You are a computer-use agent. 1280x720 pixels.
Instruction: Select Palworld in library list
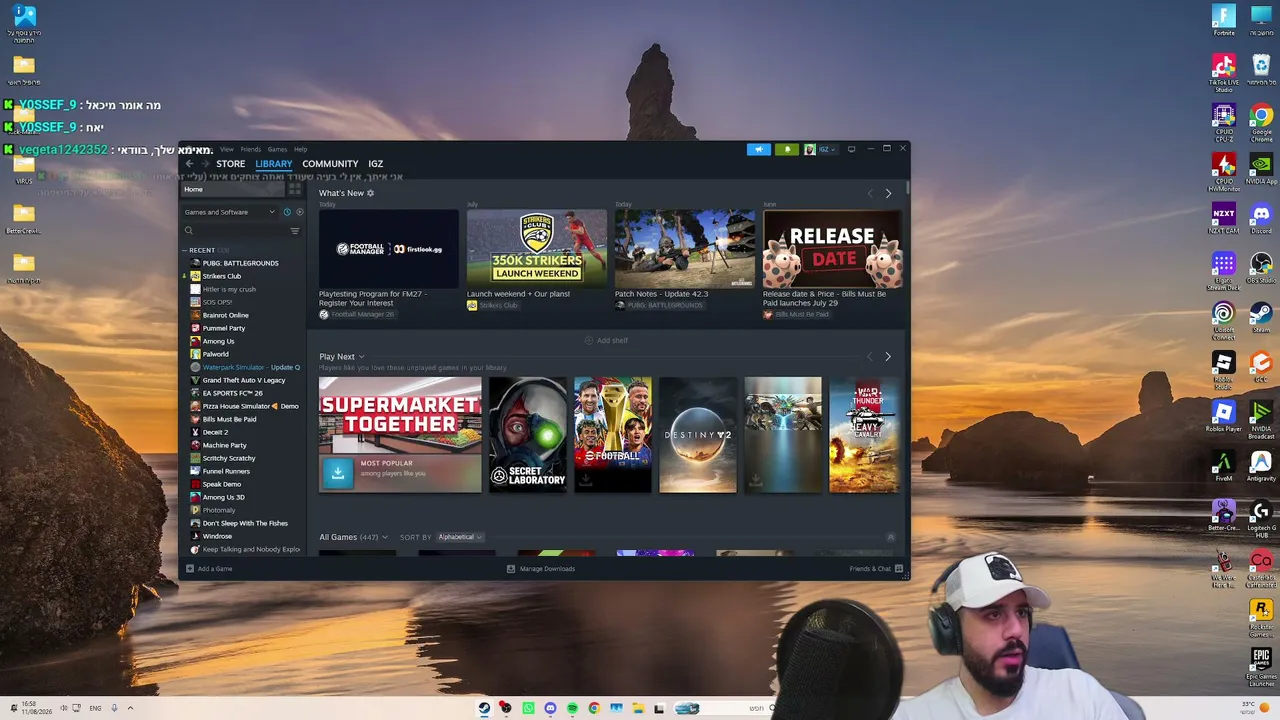(215, 354)
